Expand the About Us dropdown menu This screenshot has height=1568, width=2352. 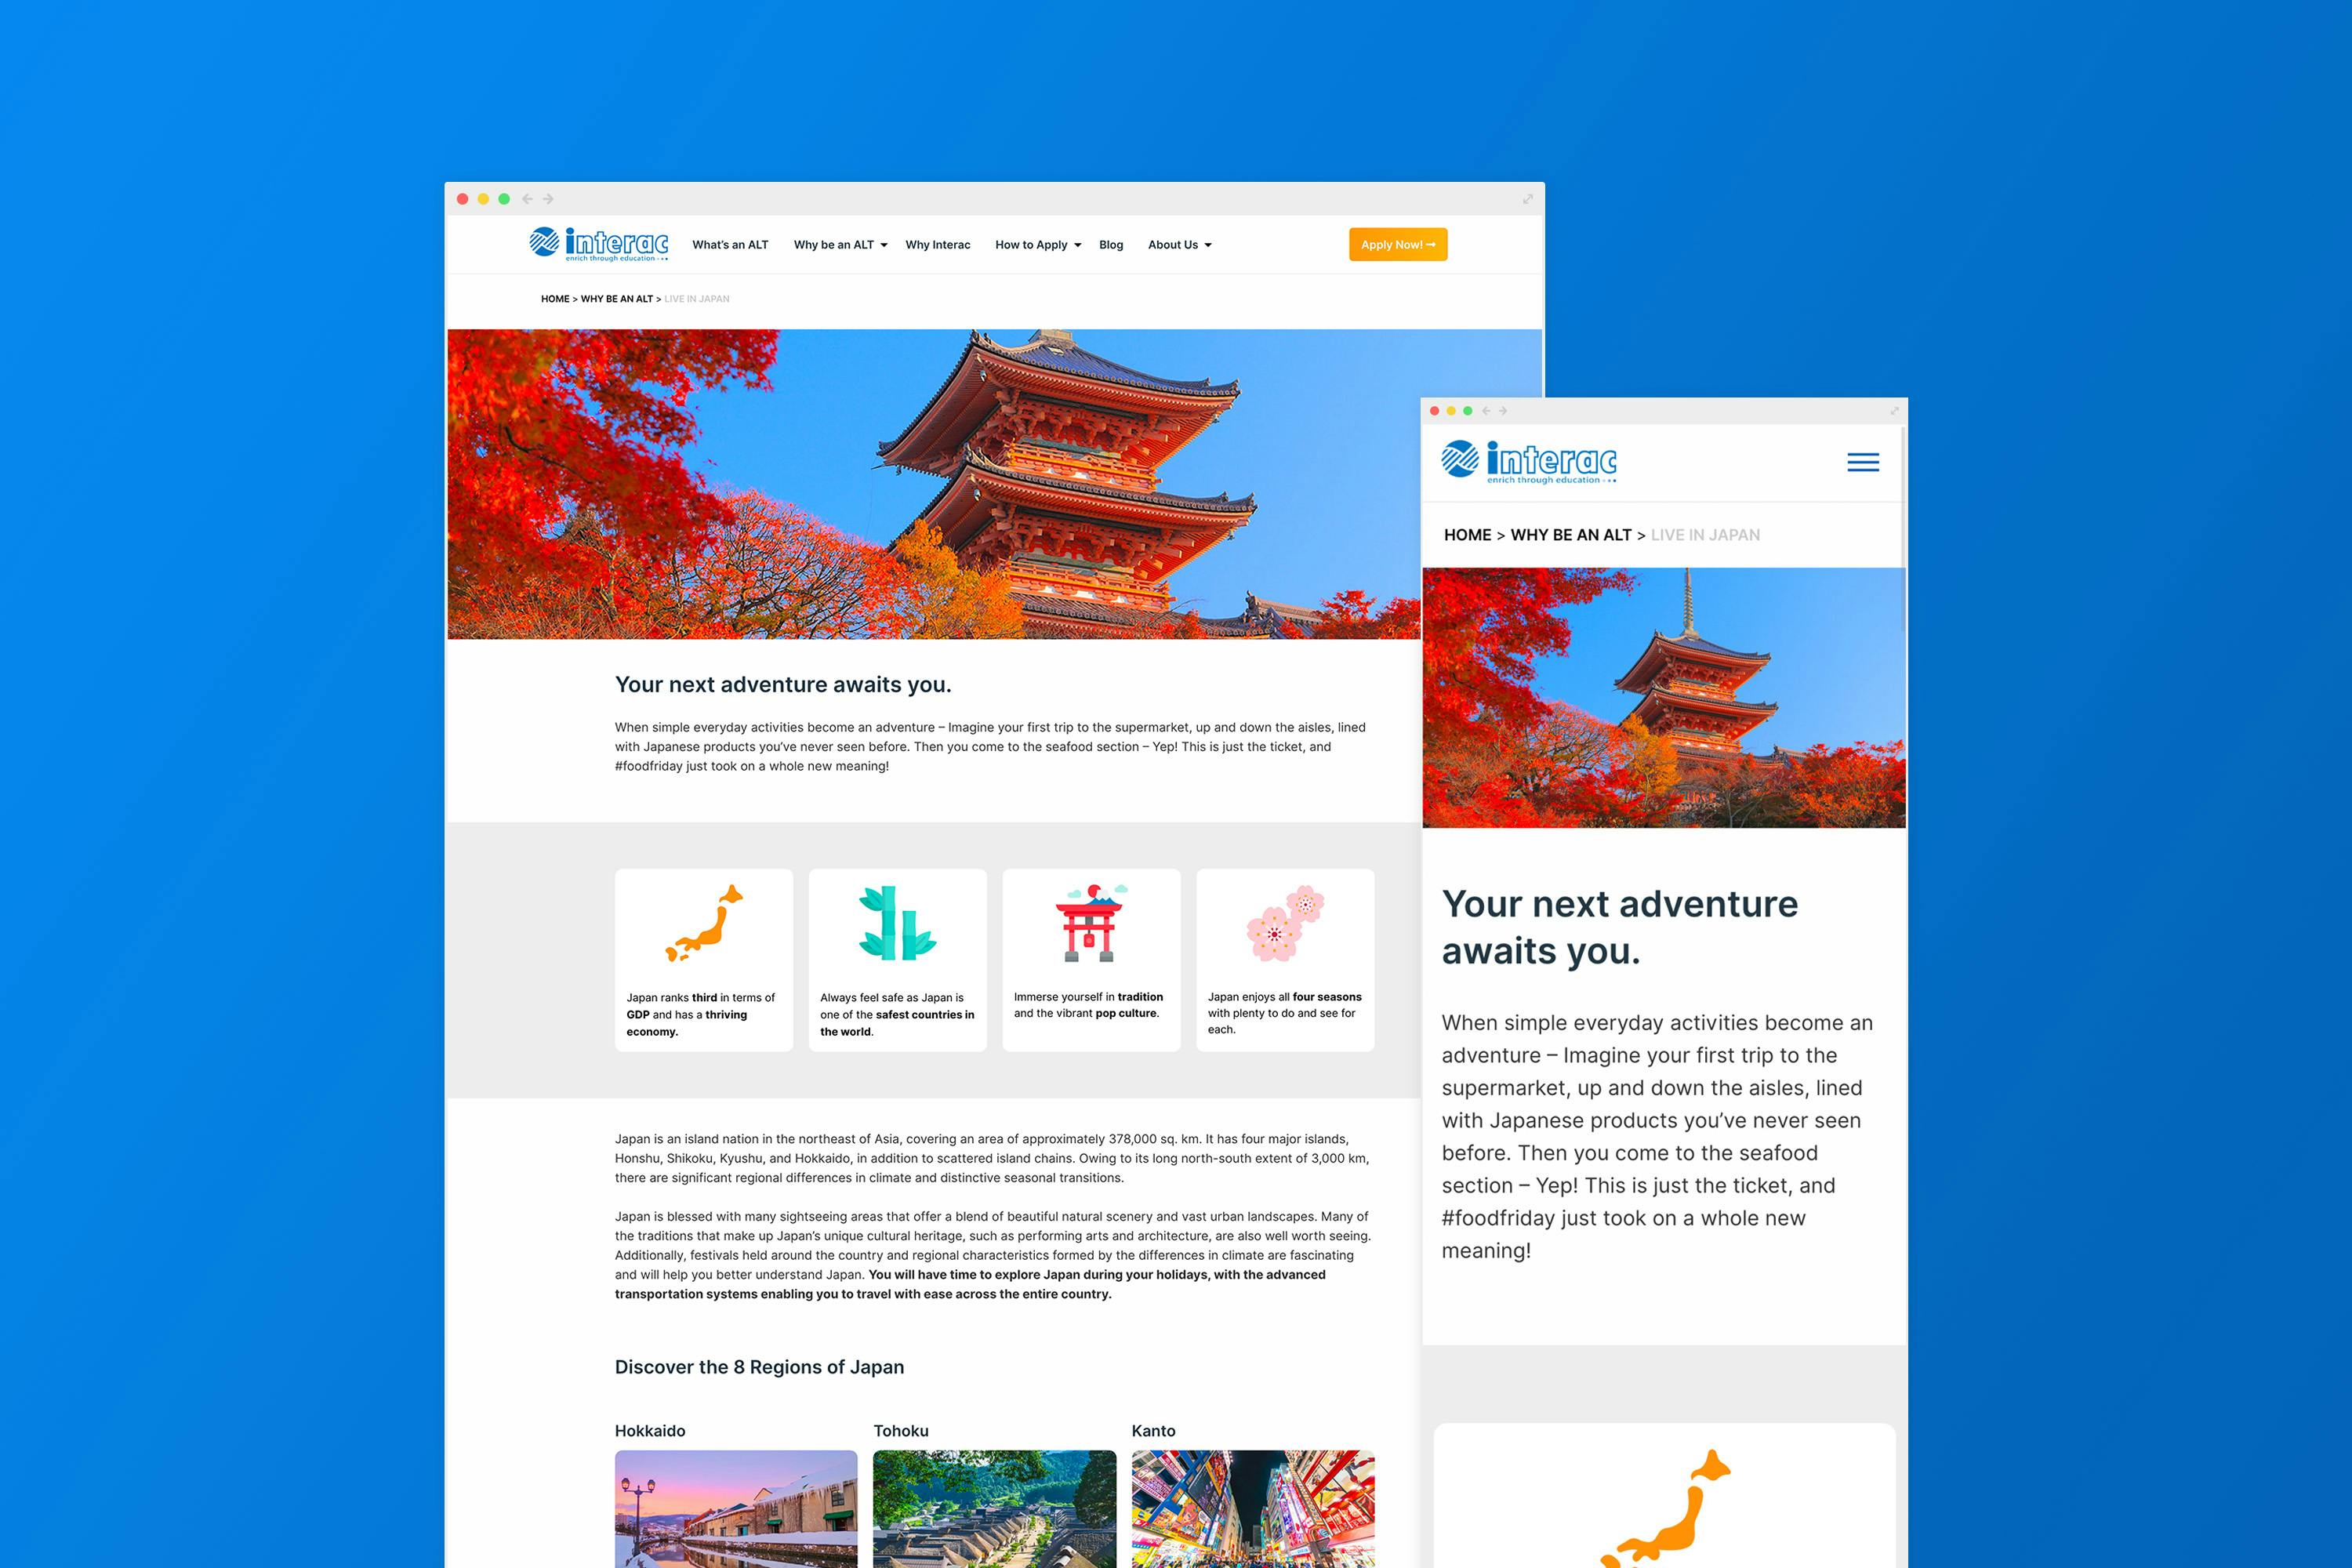point(1181,243)
